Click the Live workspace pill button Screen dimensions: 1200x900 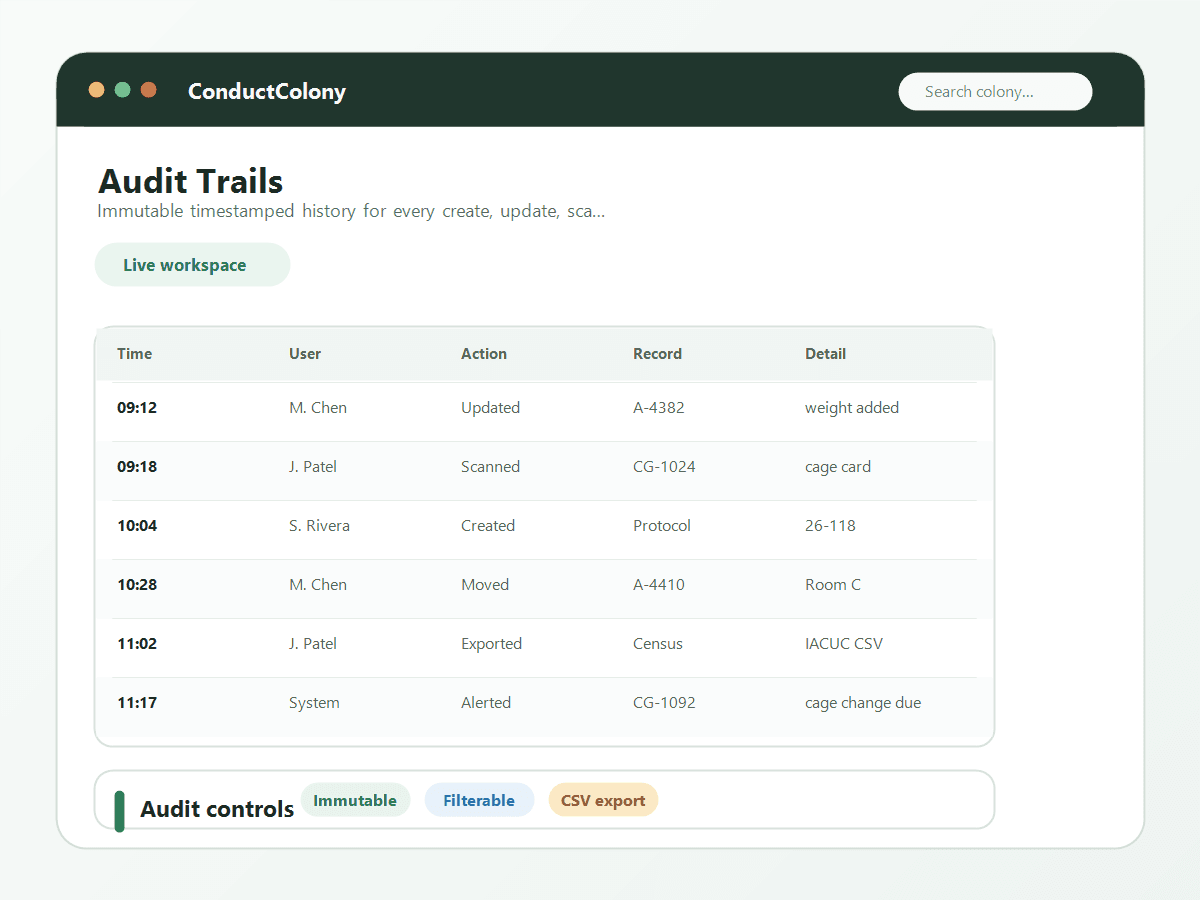[x=192, y=265]
